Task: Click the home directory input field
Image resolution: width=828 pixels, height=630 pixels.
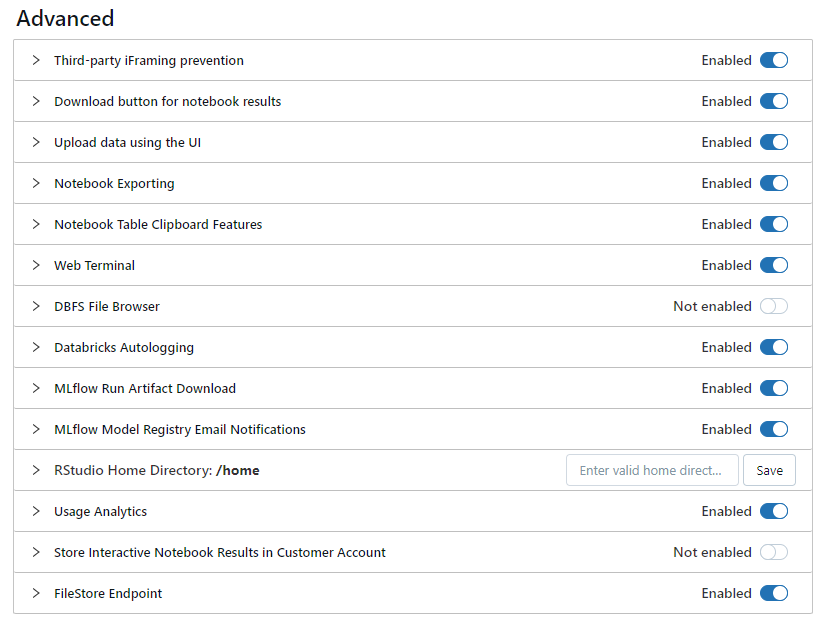Action: tap(652, 470)
